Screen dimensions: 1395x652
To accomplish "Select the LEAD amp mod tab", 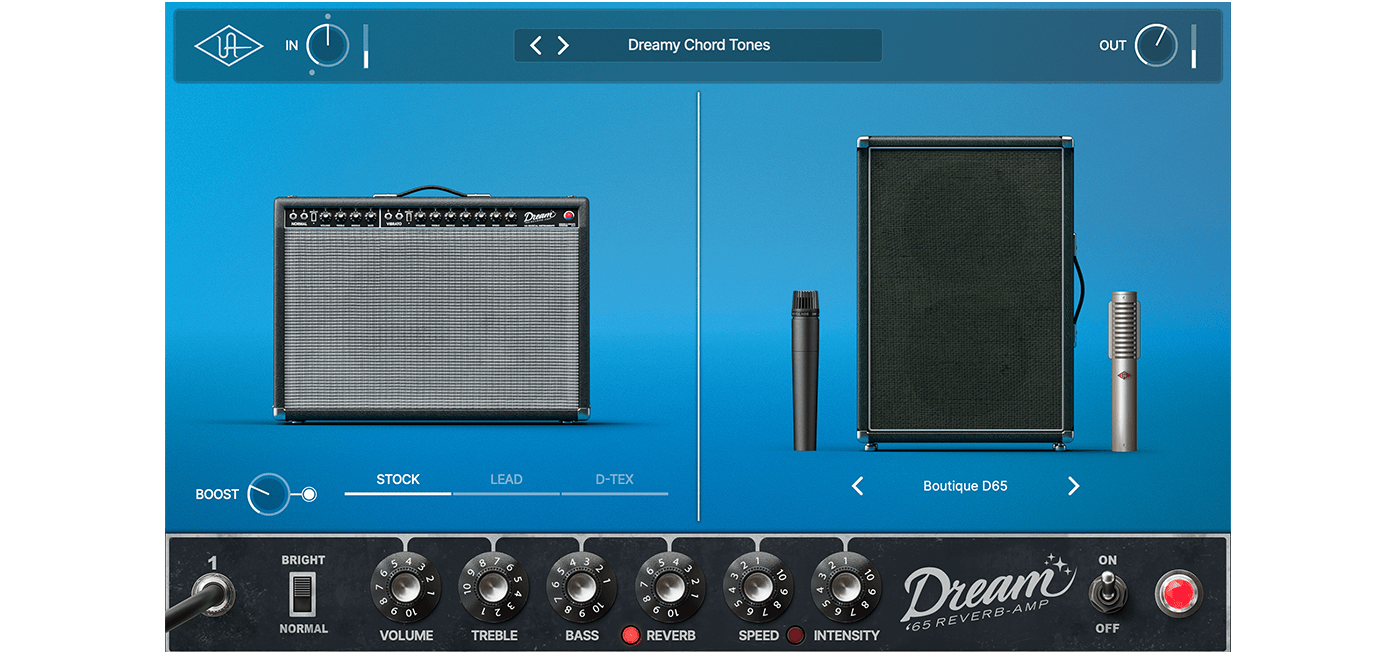I will click(x=506, y=480).
